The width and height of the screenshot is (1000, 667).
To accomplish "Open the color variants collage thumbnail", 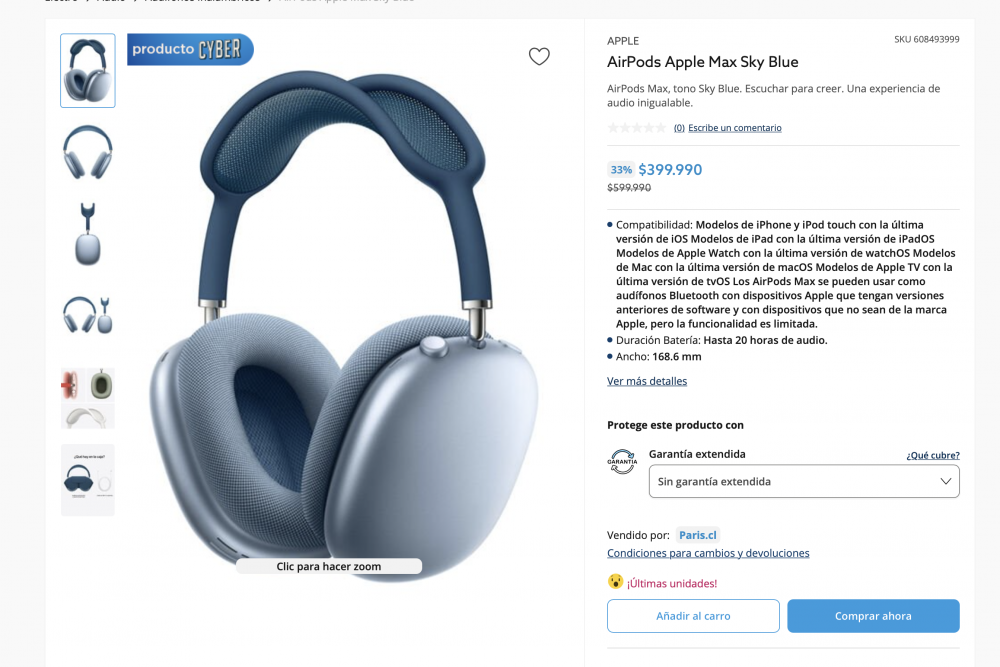I will [88, 398].
